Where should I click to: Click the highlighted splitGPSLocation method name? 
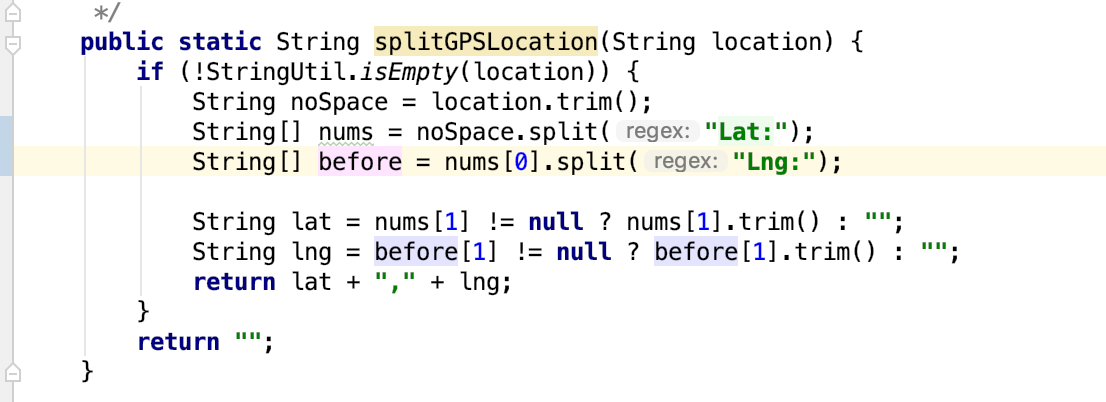coord(486,42)
